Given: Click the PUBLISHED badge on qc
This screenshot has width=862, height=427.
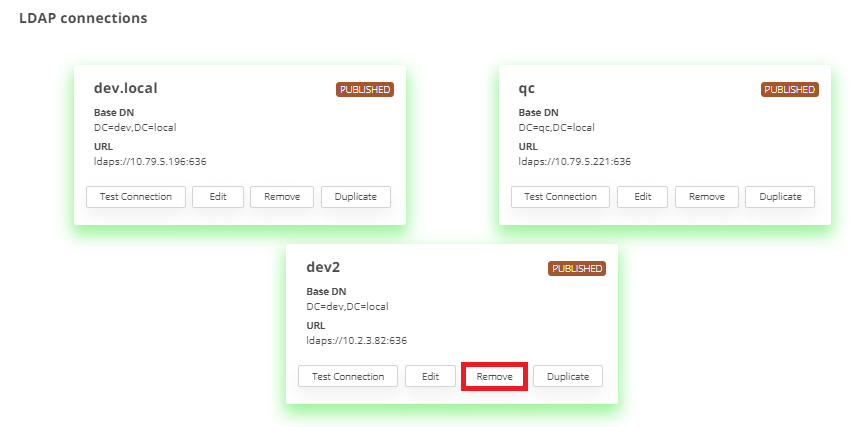Looking at the screenshot, I should [790, 90].
